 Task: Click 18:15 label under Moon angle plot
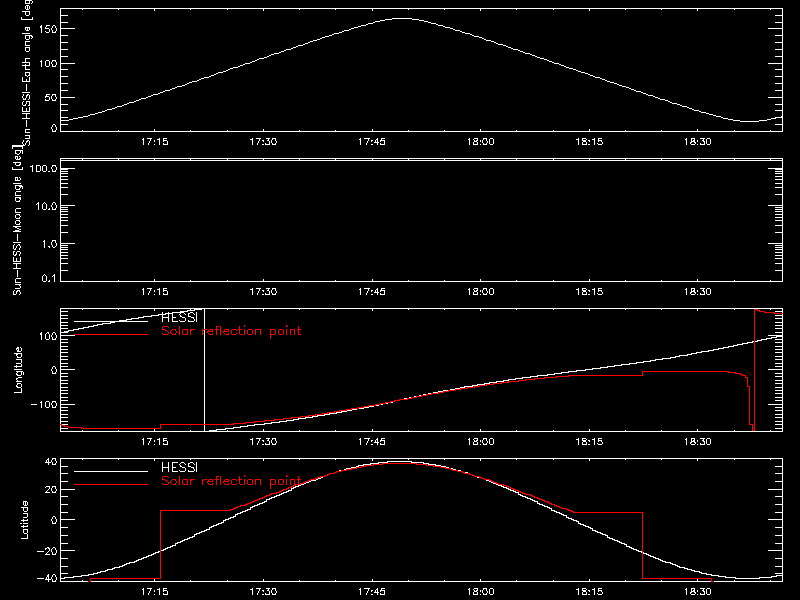pos(589,291)
